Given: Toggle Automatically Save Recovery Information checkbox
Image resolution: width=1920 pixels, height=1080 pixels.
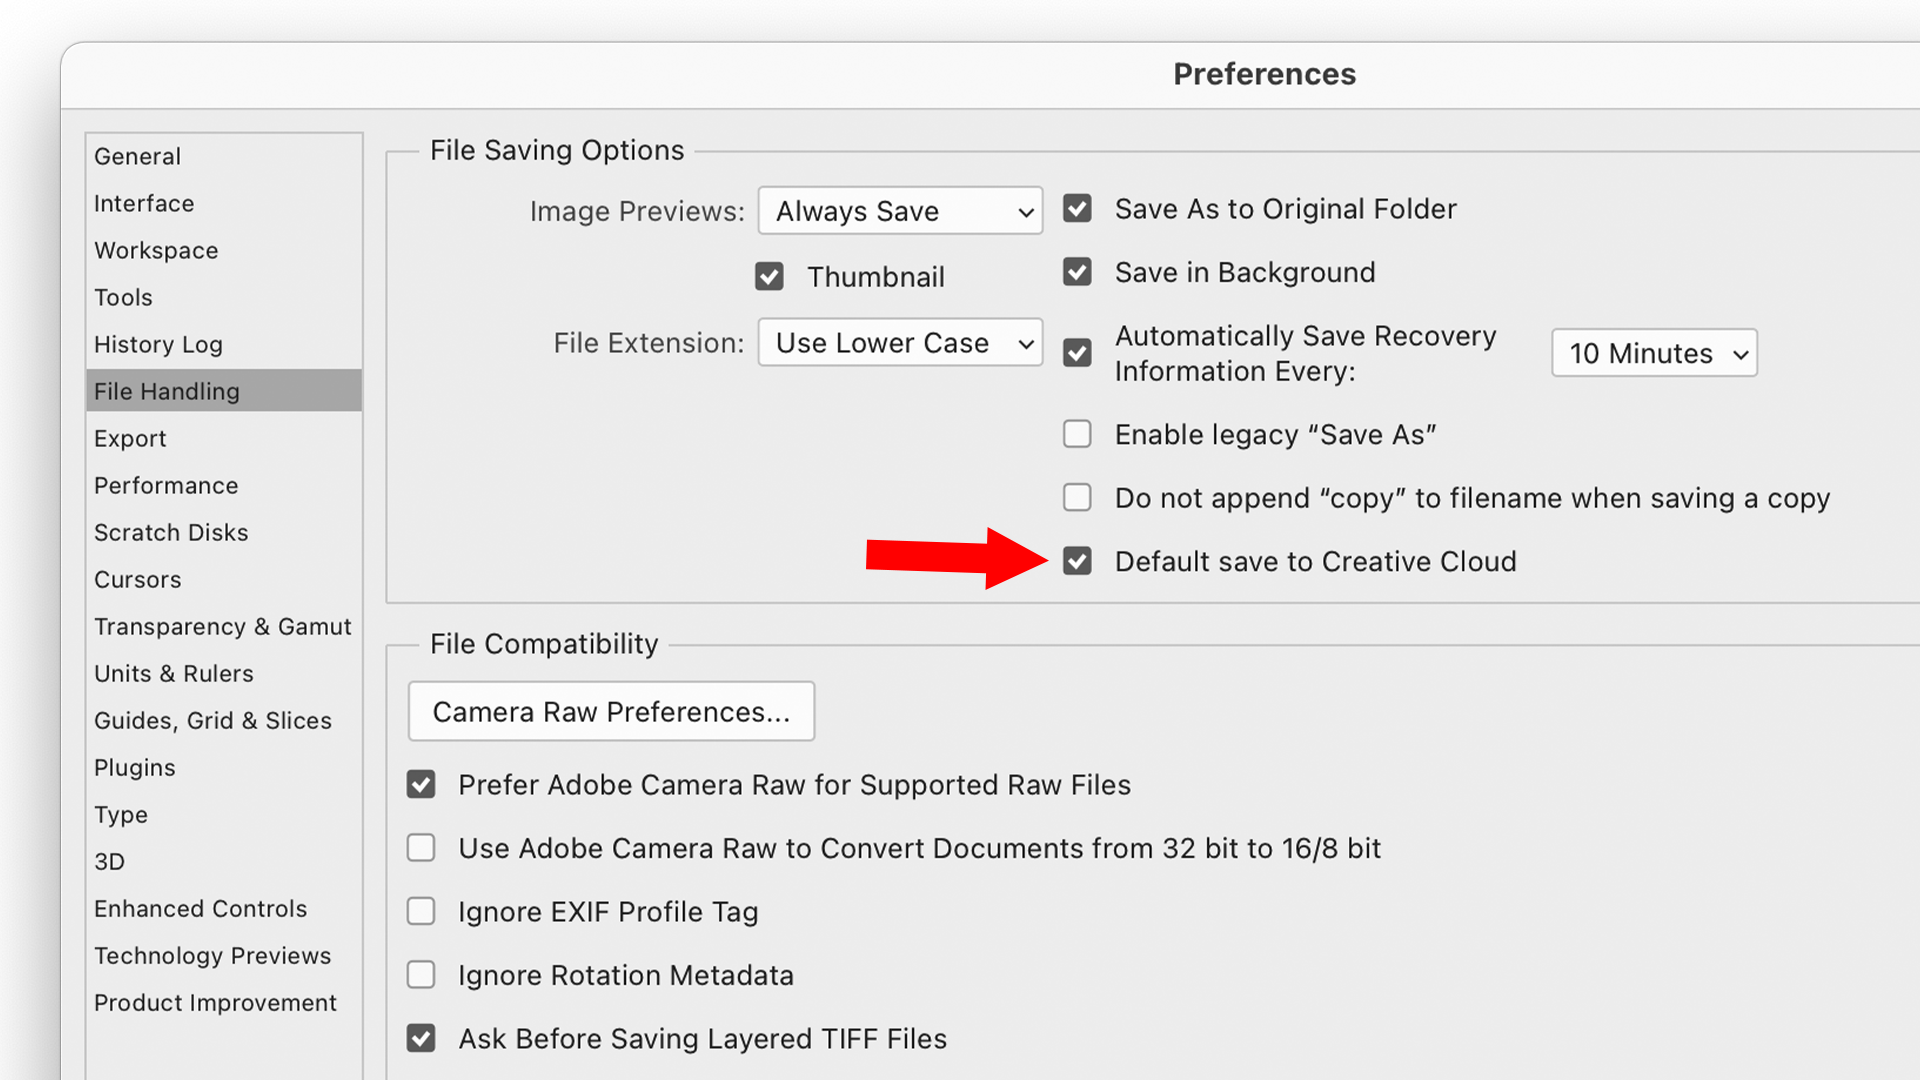Looking at the screenshot, I should (x=1077, y=353).
